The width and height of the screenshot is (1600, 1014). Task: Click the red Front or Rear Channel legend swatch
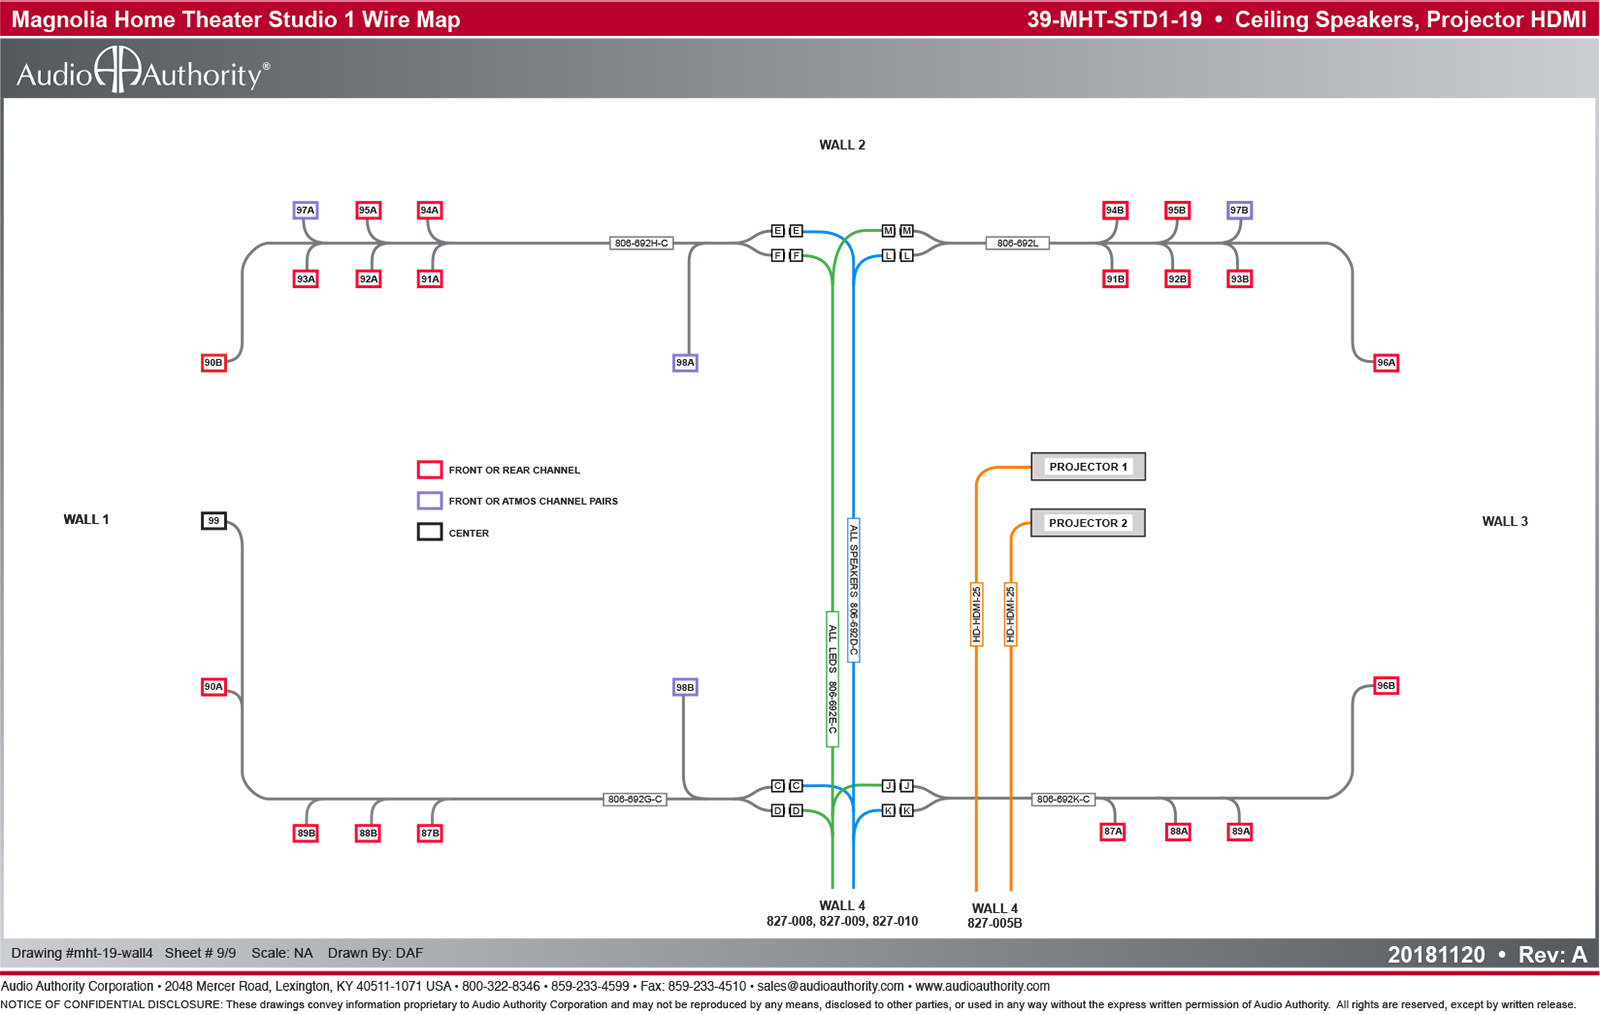pyautogui.click(x=430, y=470)
